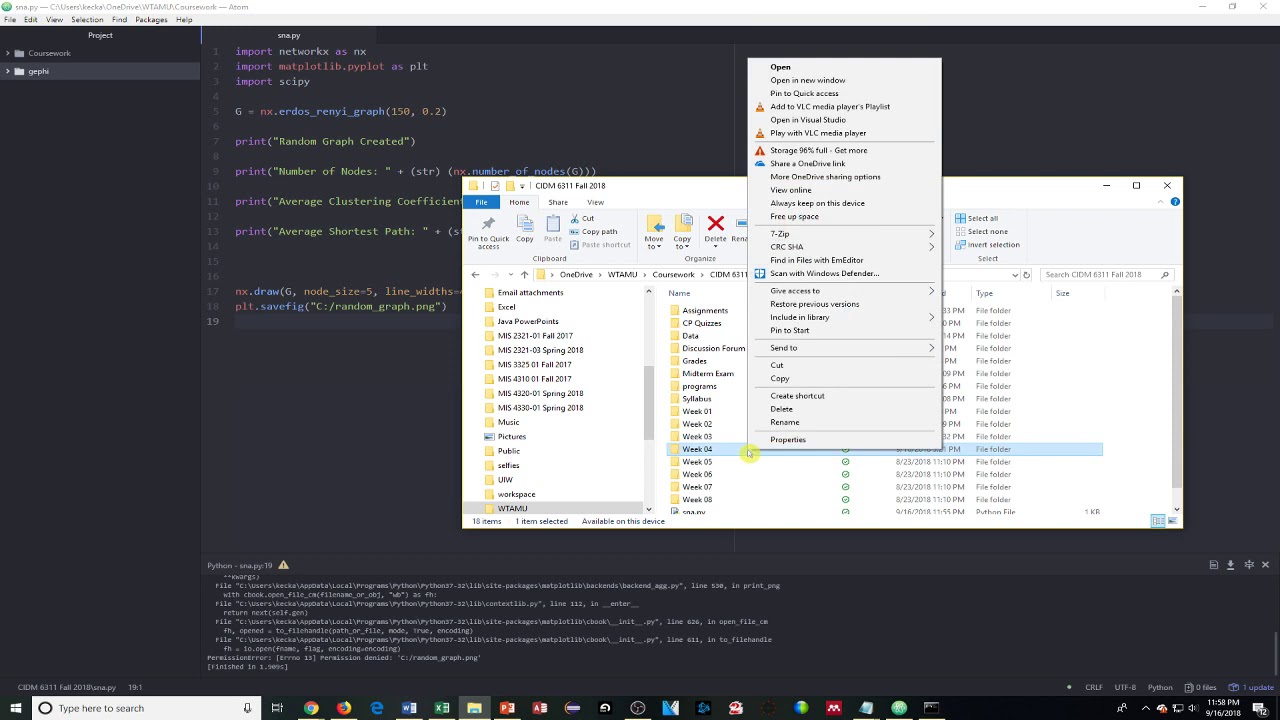1280x720 pixels.
Task: Click Copy path in Clipboard group
Action: (x=594, y=232)
